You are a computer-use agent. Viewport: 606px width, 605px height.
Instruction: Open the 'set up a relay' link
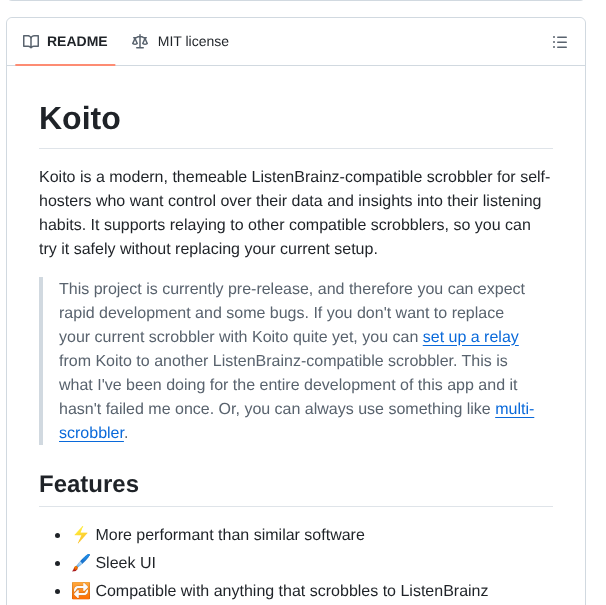[470, 337]
